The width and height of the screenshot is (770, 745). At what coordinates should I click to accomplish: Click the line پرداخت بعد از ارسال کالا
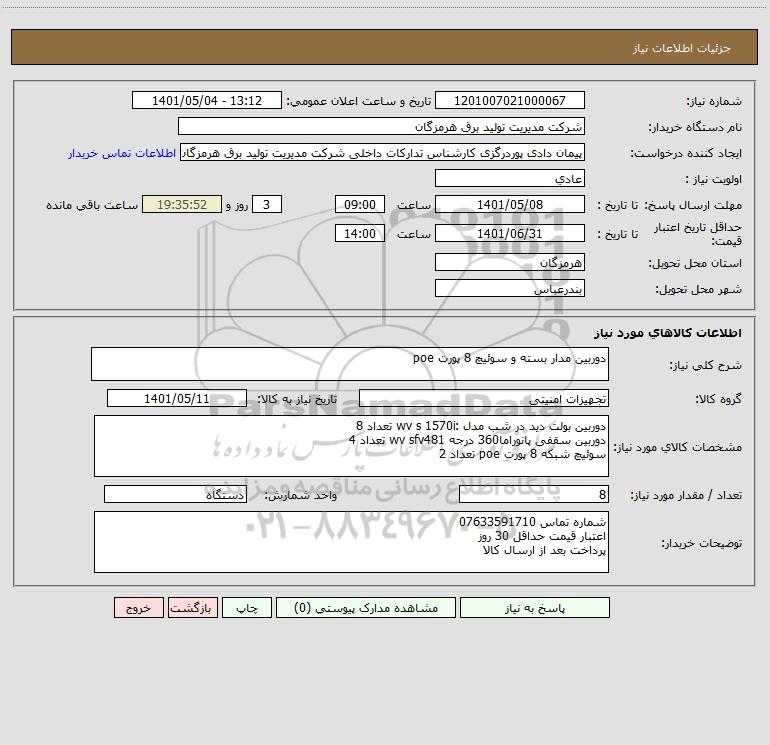(545, 550)
